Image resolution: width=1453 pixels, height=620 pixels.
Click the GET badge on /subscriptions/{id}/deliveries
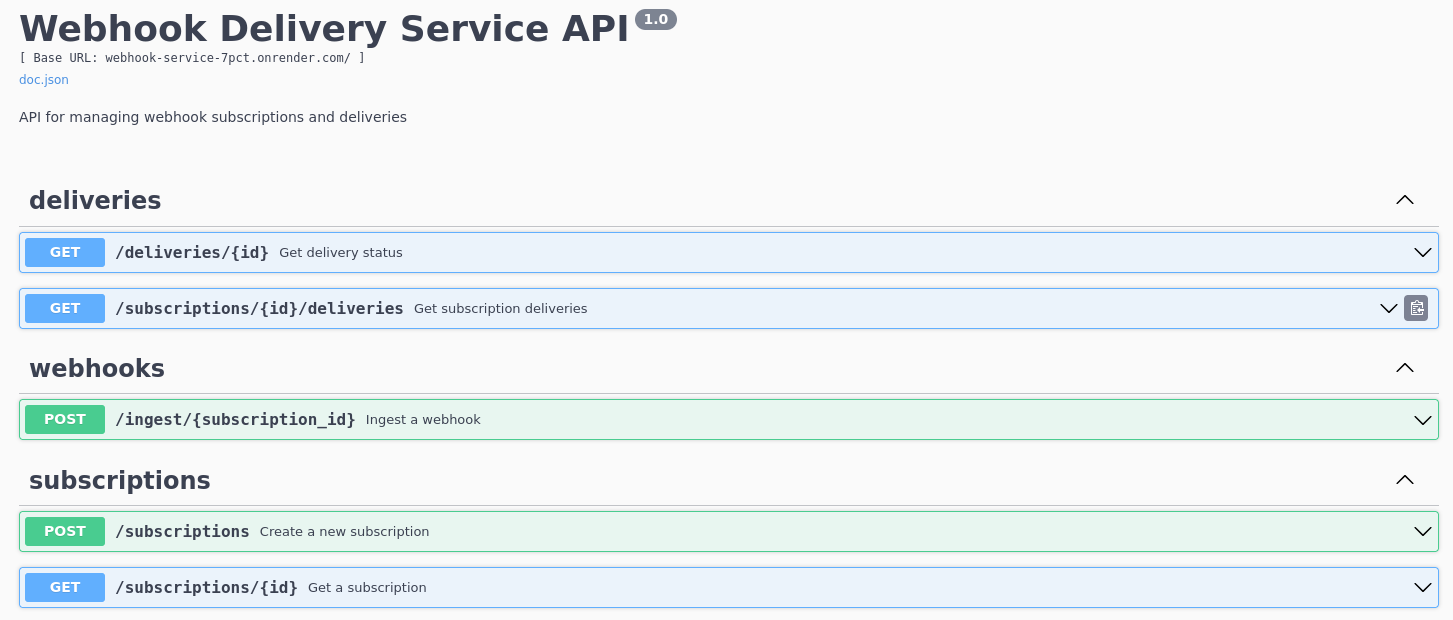(64, 308)
